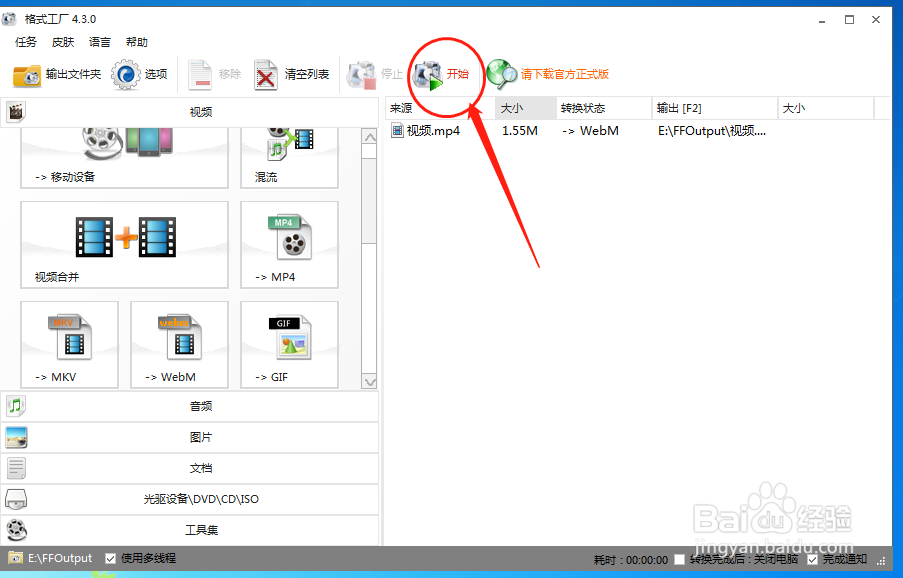This screenshot has width=903, height=578.
Task: Click the 耗时 00:00:00 timer
Action: [x=631, y=560]
